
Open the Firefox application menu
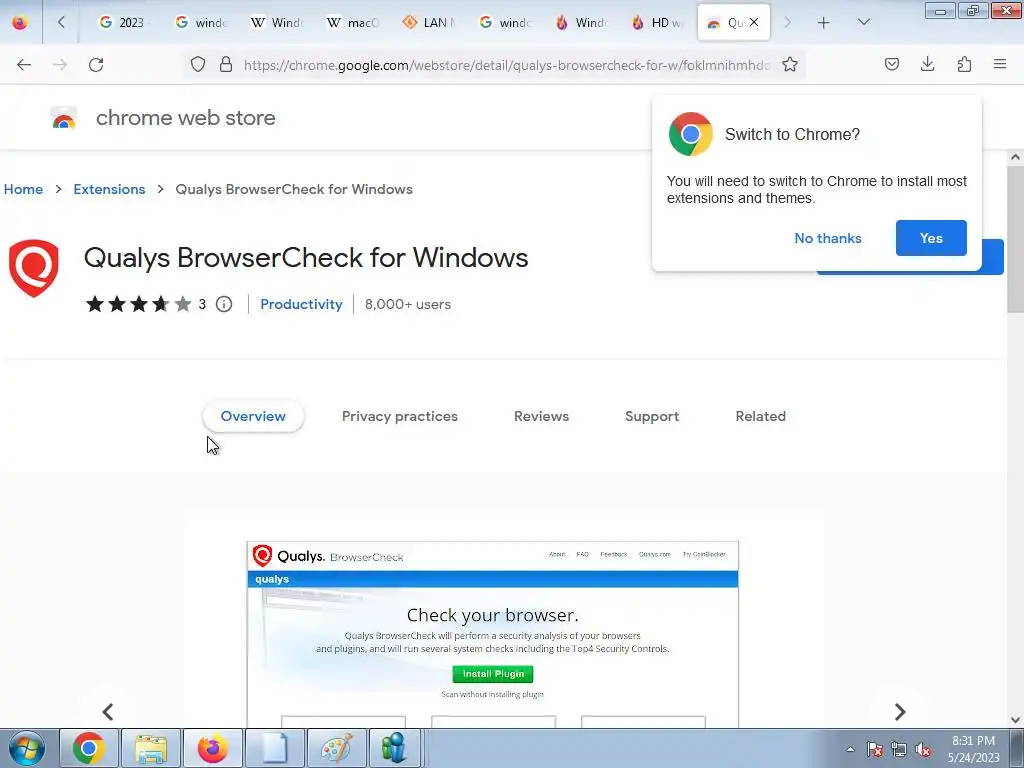pyautogui.click(x=1000, y=64)
